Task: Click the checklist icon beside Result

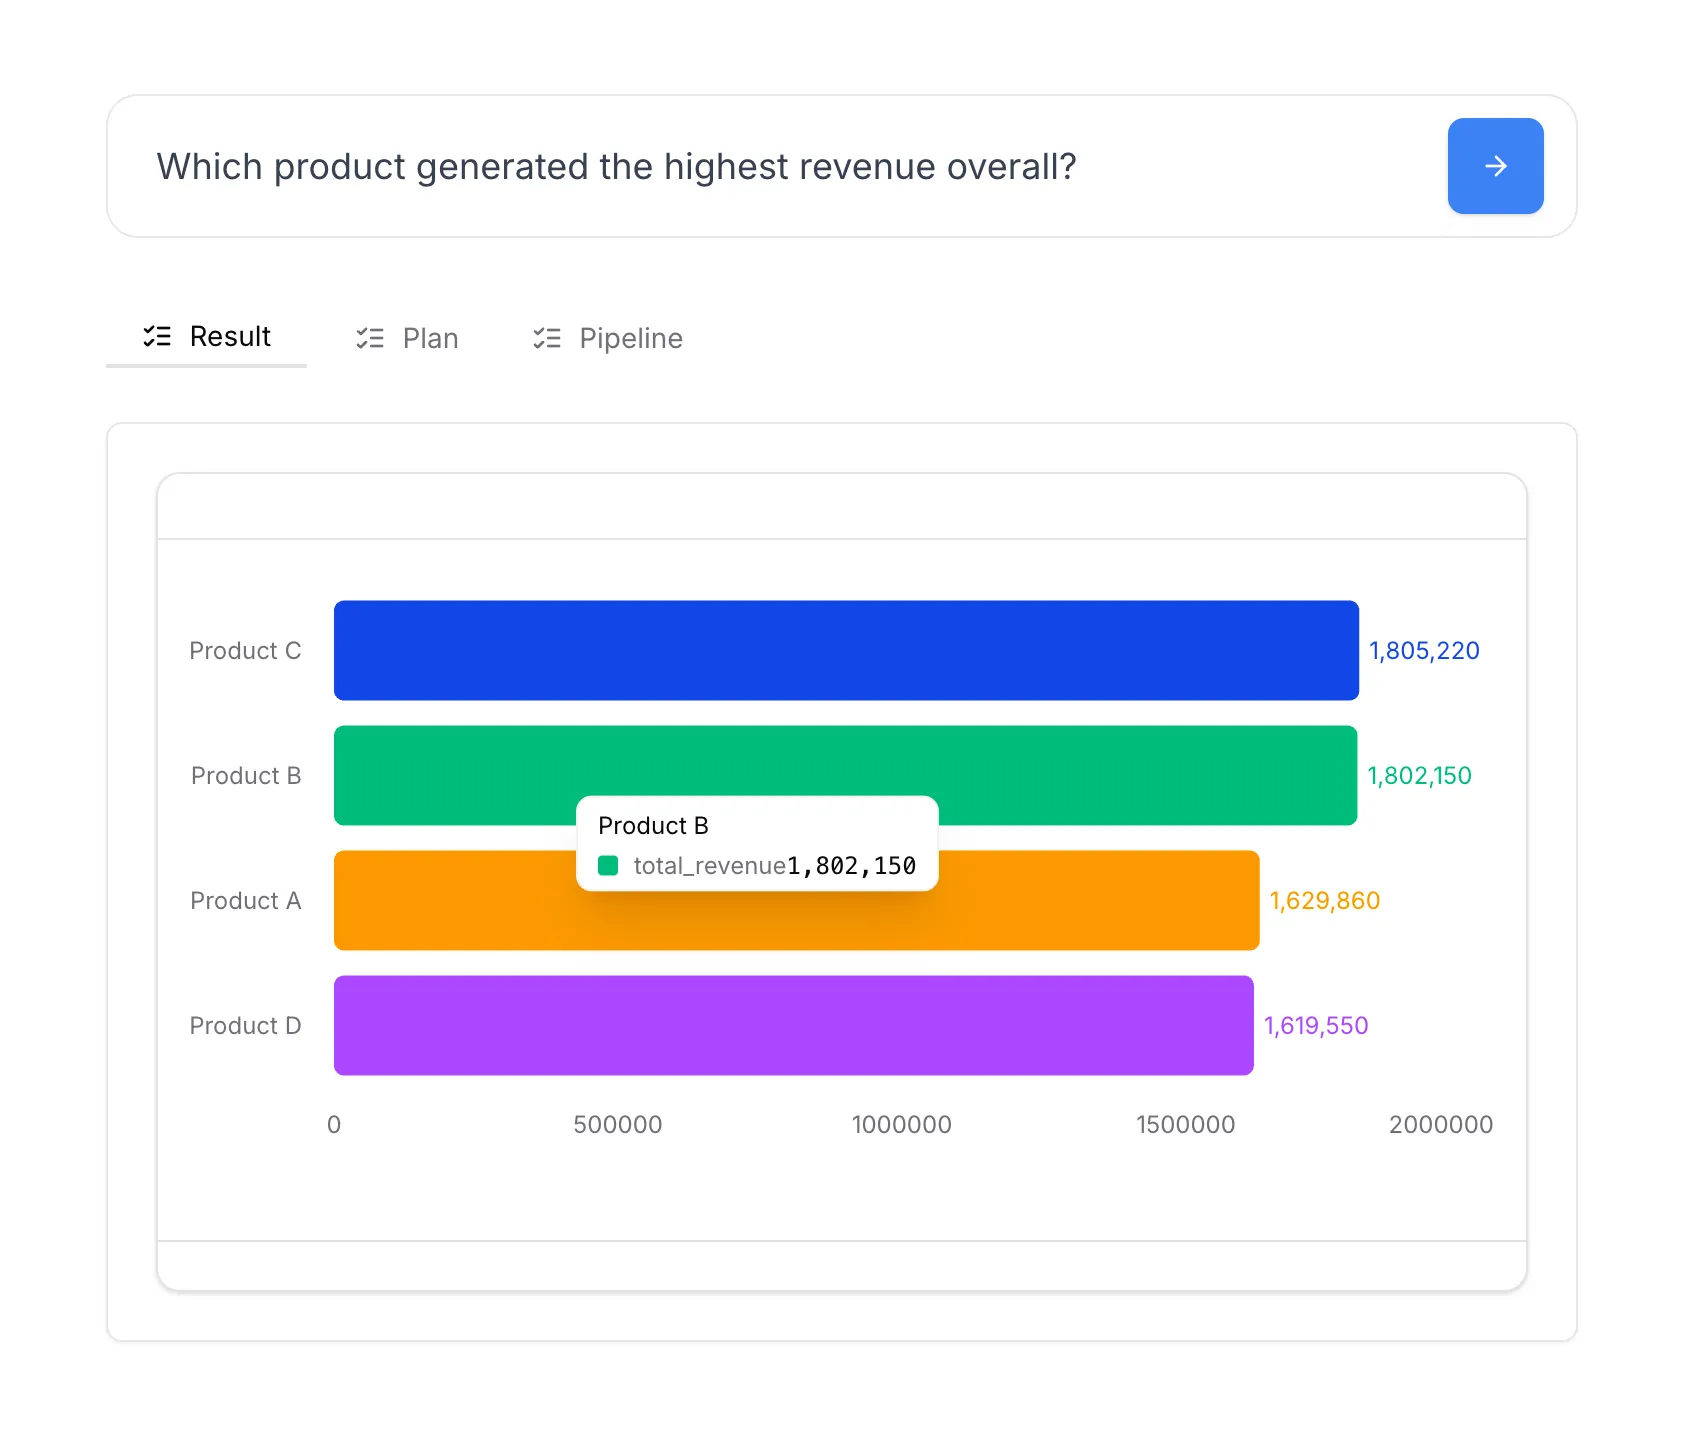Action: click(158, 337)
